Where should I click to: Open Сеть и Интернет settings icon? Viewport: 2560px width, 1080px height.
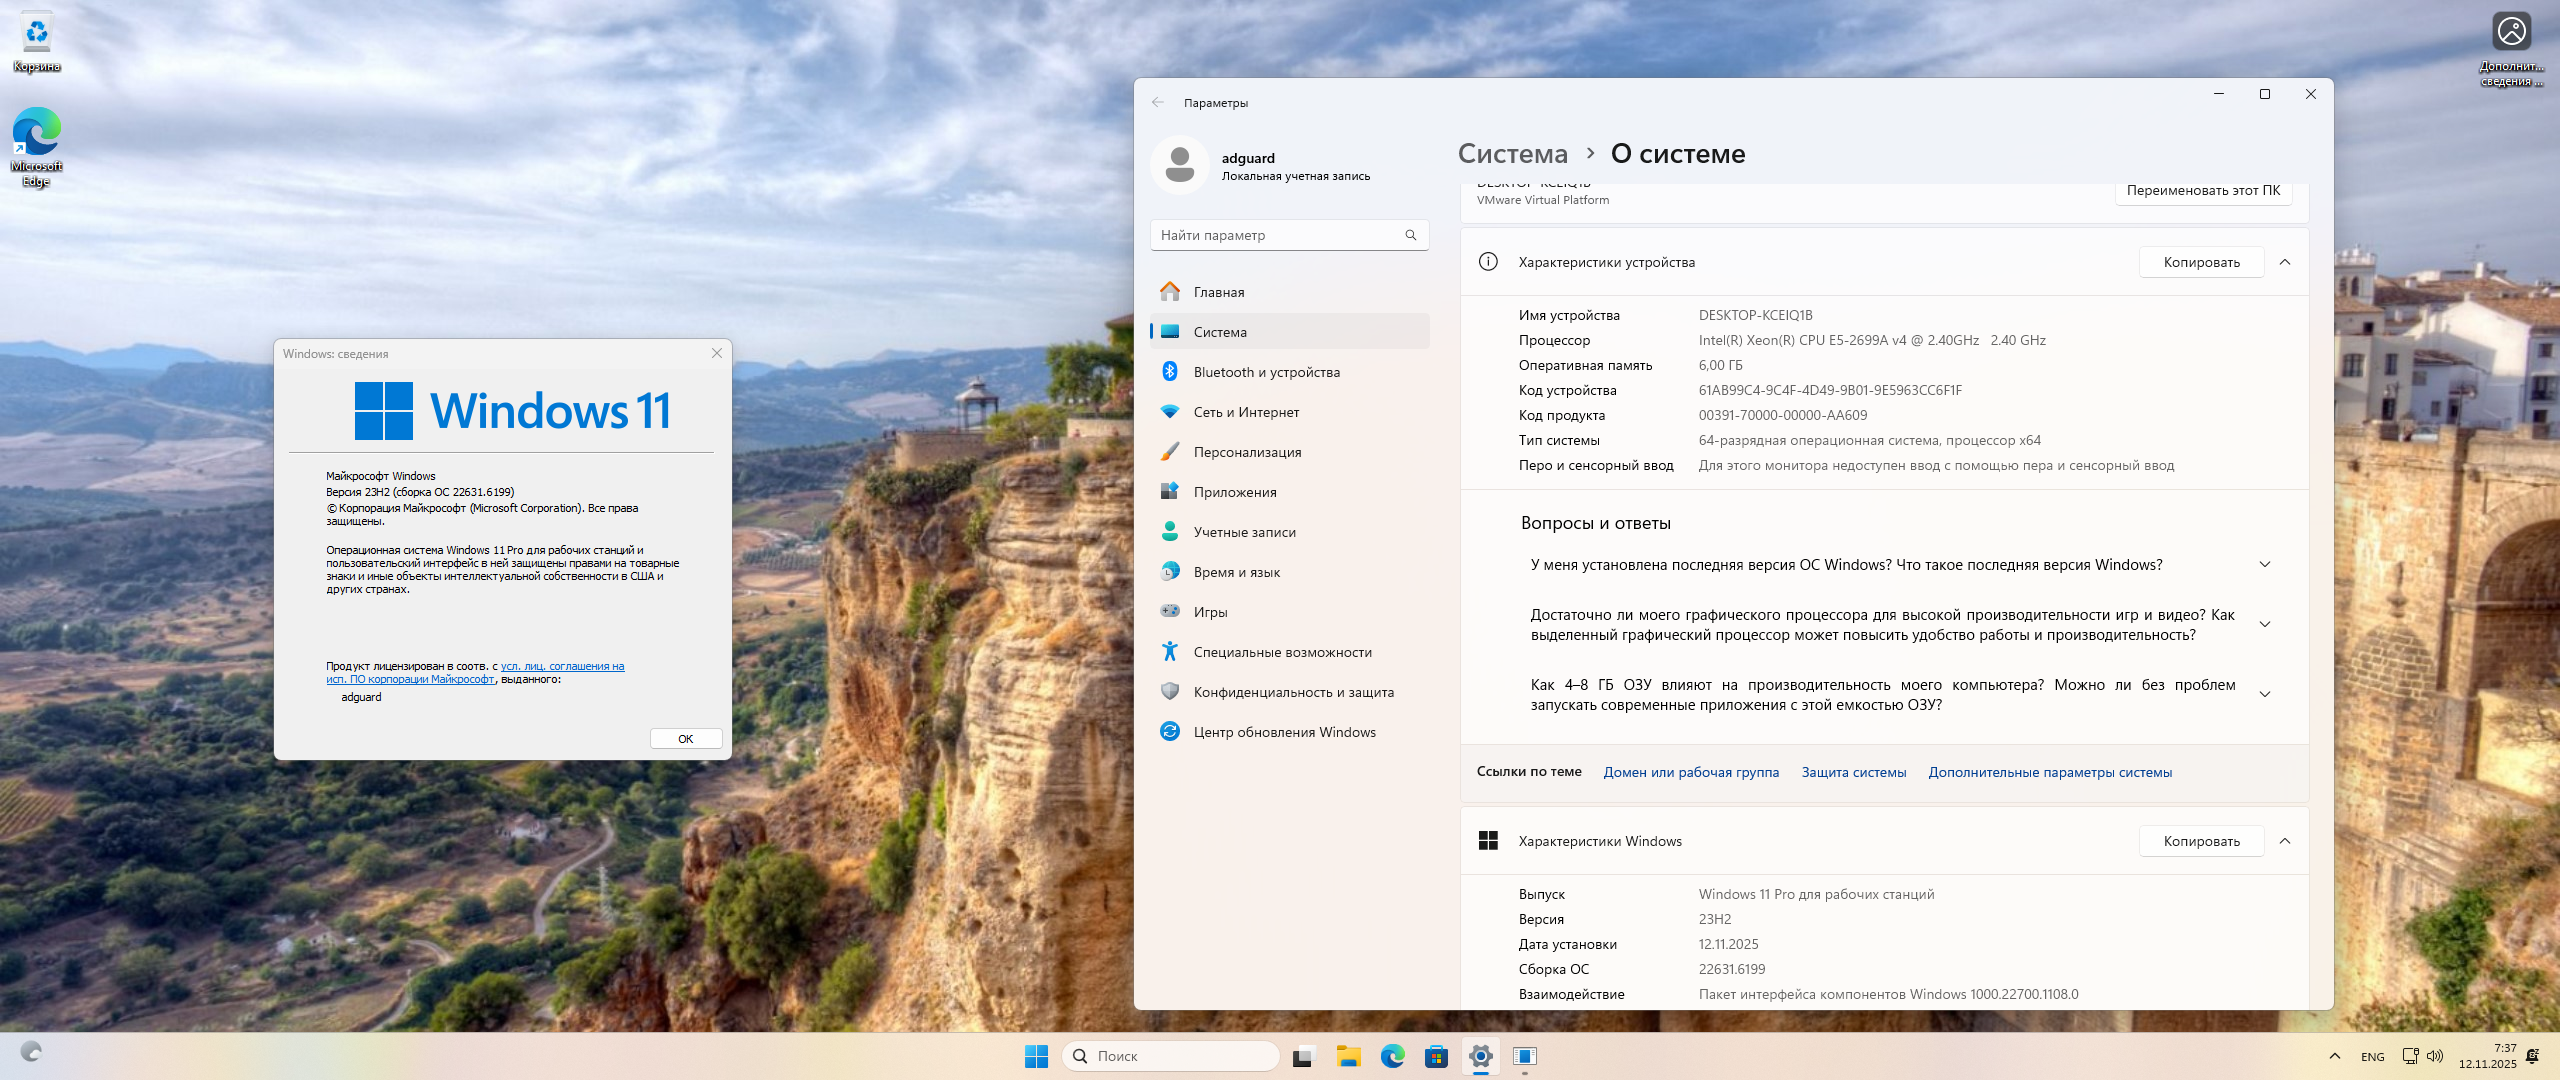point(1169,412)
